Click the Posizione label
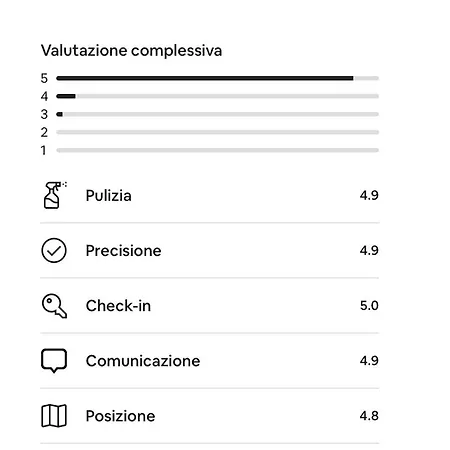The width and height of the screenshot is (450, 450). tap(120, 416)
